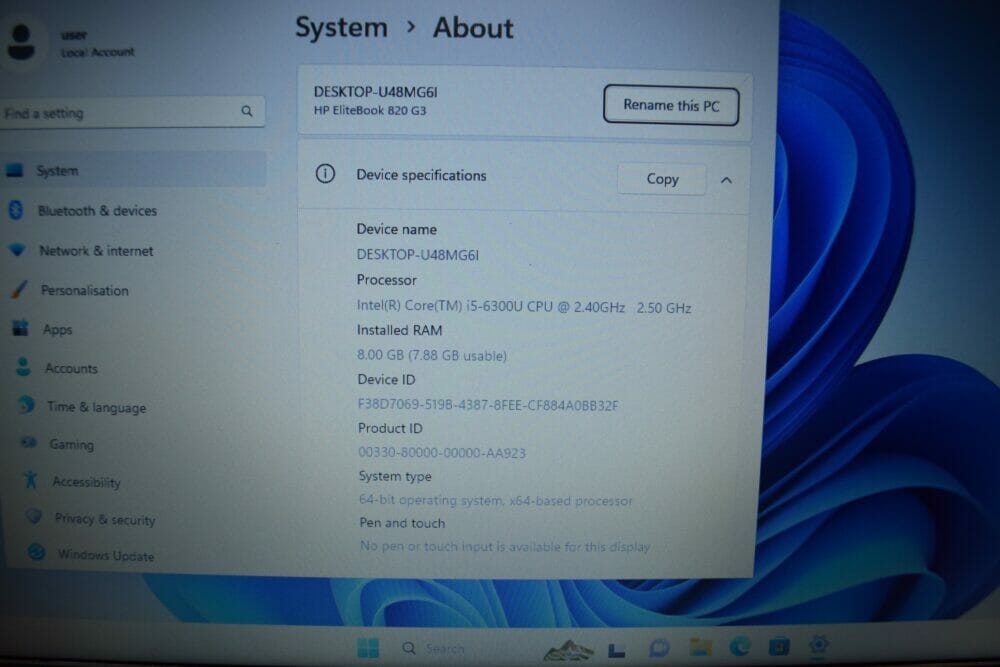The image size is (1000, 667).
Task: Open the mountain widget icon on taskbar
Action: pyautogui.click(x=568, y=650)
